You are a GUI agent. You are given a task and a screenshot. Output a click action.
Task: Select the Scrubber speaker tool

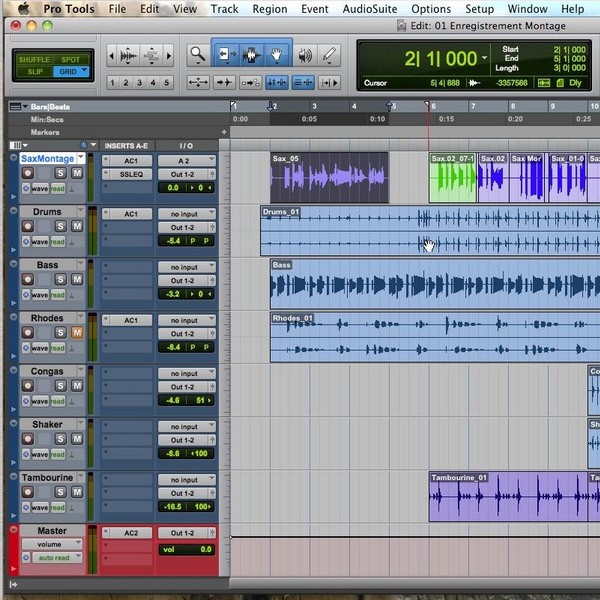(303, 54)
